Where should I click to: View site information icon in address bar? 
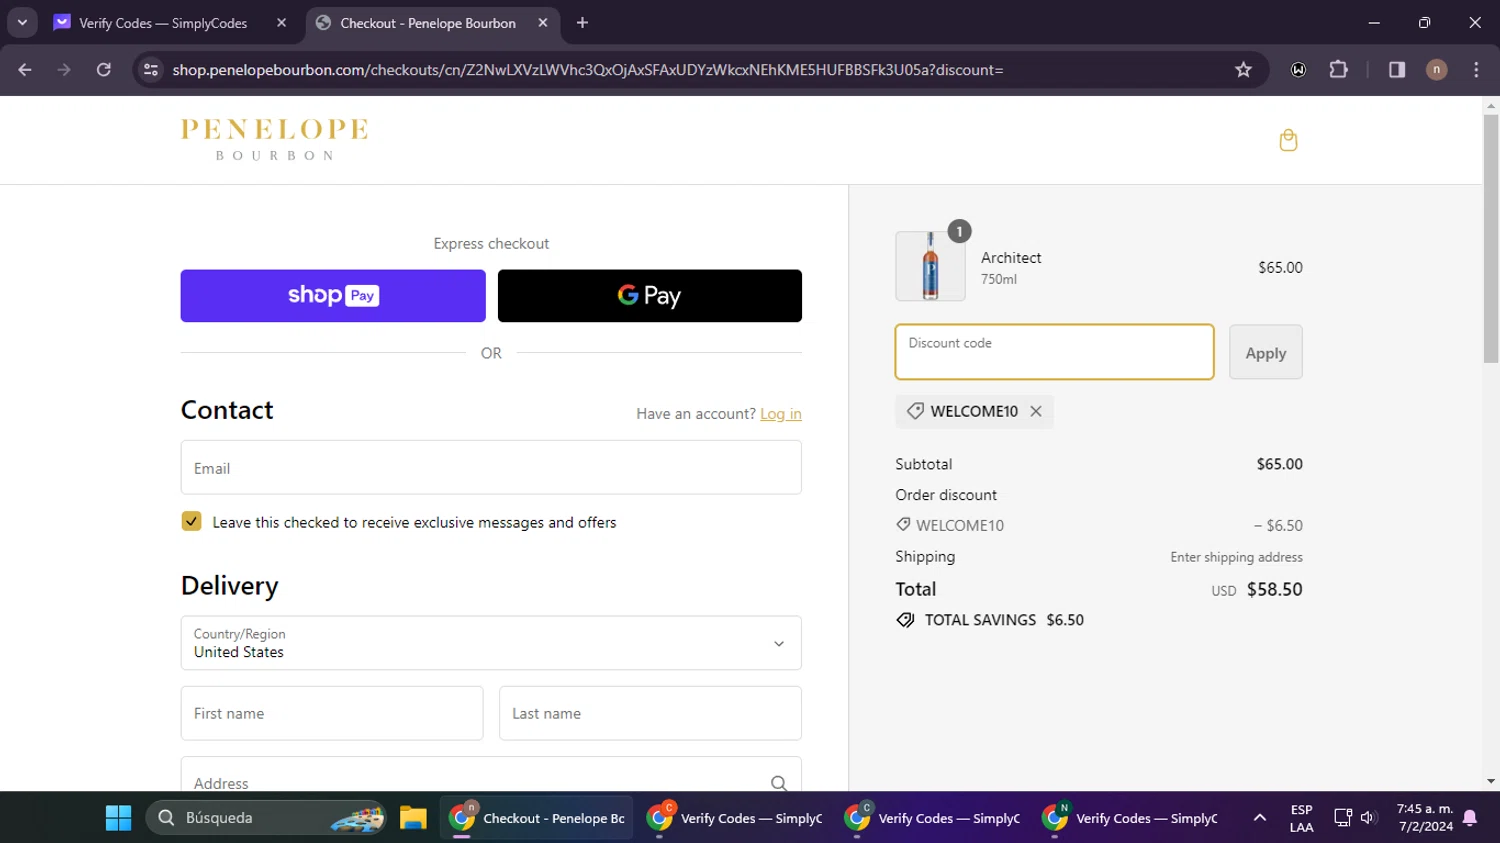[x=151, y=70]
